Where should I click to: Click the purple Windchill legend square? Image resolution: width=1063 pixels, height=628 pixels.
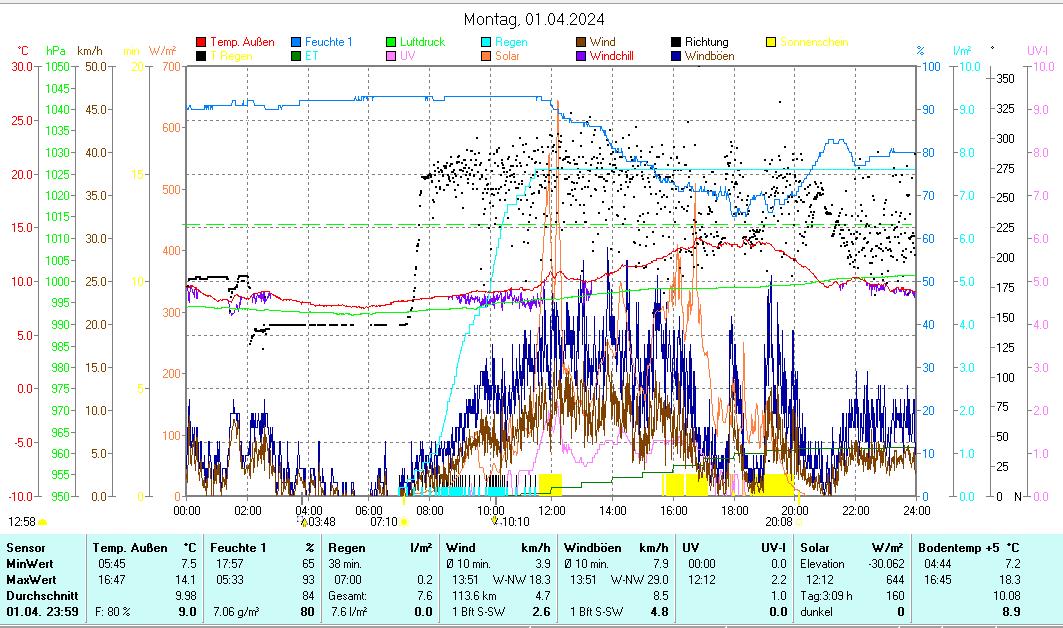point(581,56)
